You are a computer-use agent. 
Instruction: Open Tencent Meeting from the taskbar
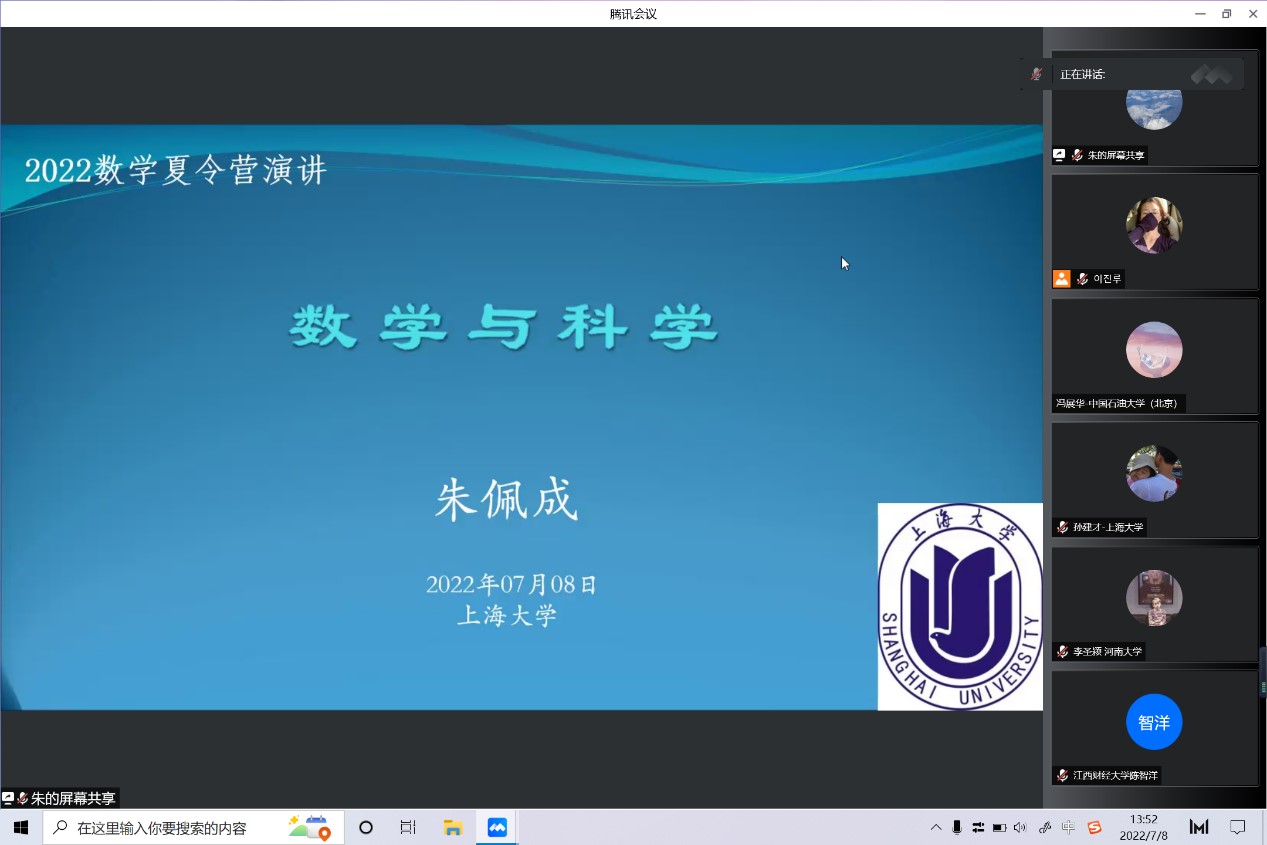497,828
